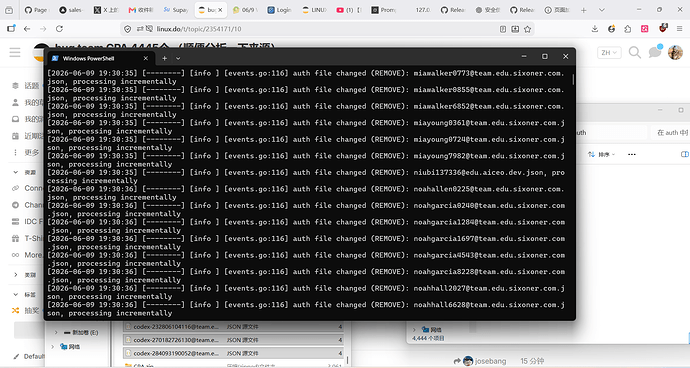Image resolution: width=690 pixels, height=368 pixels.
Task: Open a new browser tab with plus
Action: click(584, 10)
